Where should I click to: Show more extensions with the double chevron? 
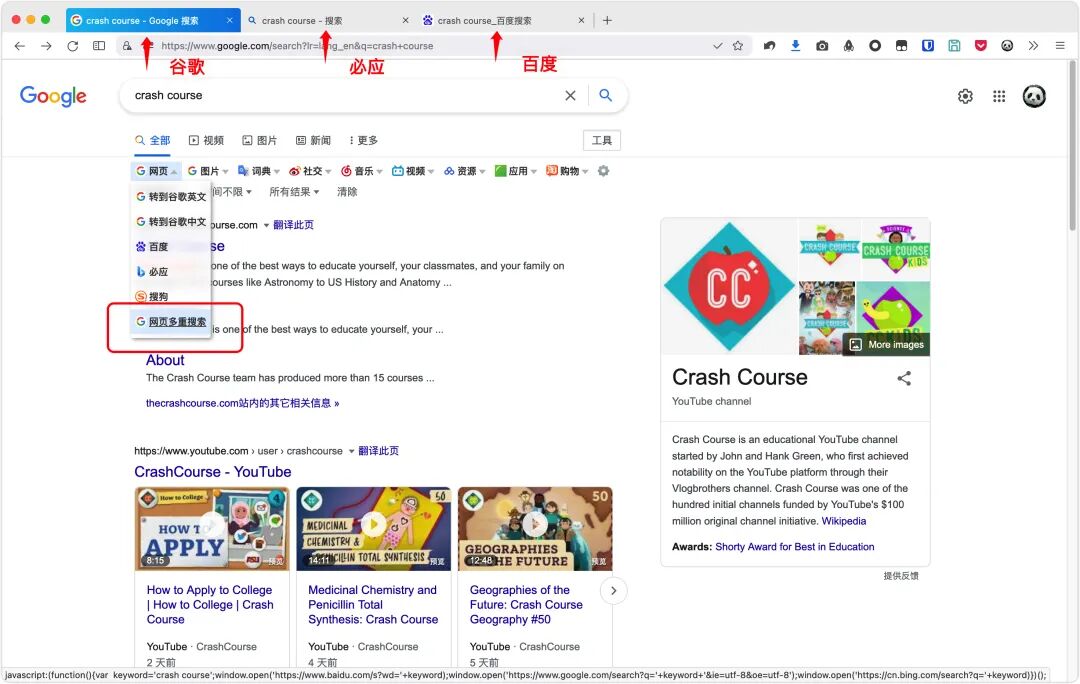tap(1033, 46)
